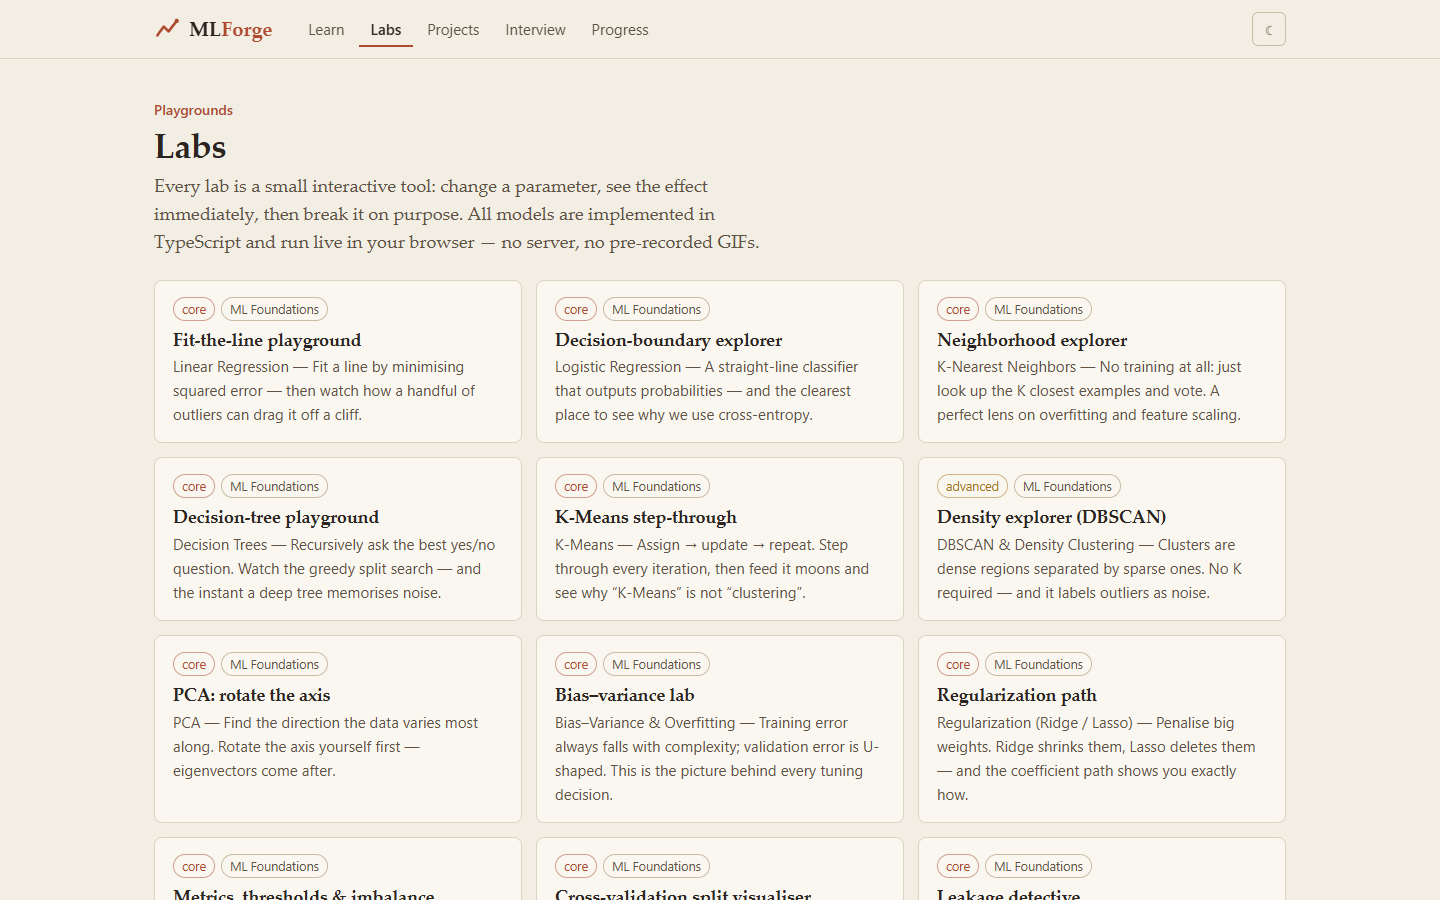Image resolution: width=1440 pixels, height=900 pixels.
Task: Click the advanced tag on Density explorer
Action: click(972, 487)
